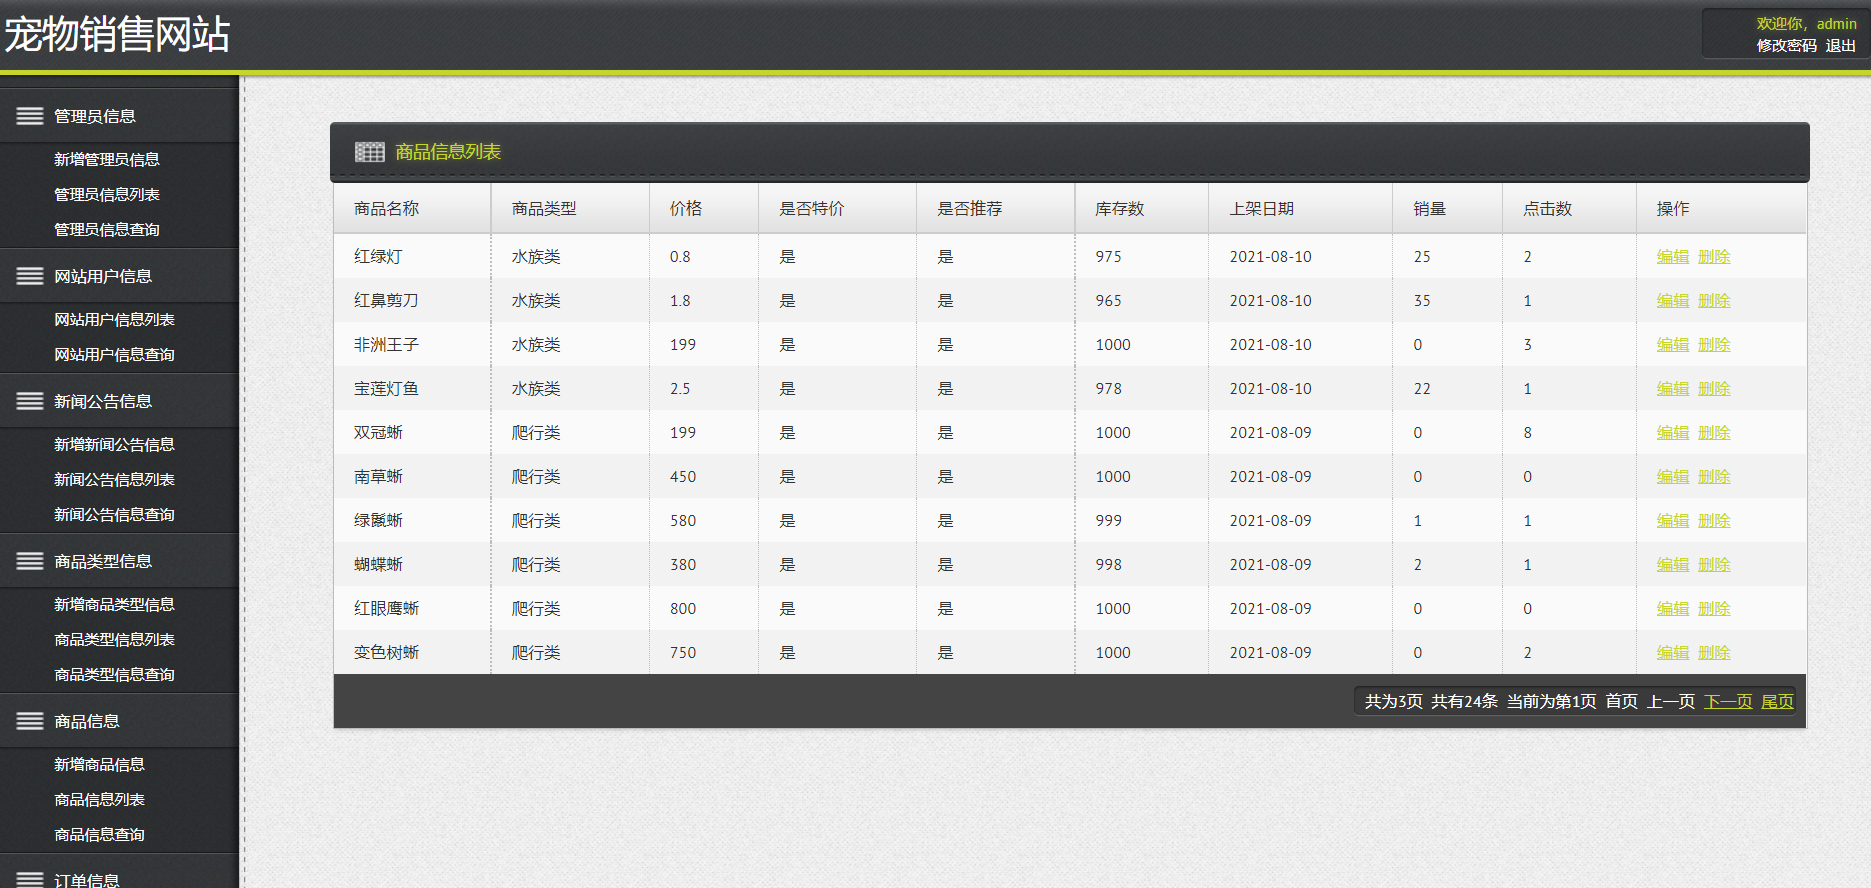Click 编辑 for 南草蜥
This screenshot has width=1871, height=888.
tap(1673, 477)
